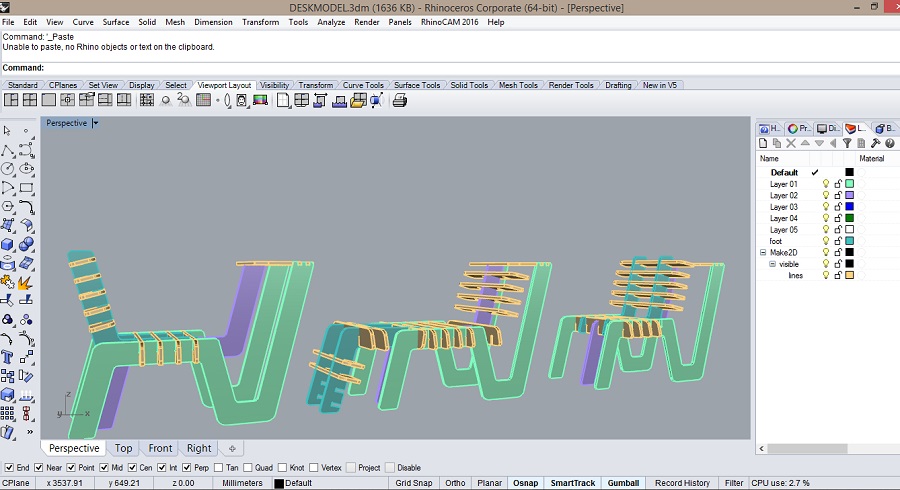The height and width of the screenshot is (490, 900).
Task: Open the RhinoCAM 2016 menu
Action: [x=449, y=22]
